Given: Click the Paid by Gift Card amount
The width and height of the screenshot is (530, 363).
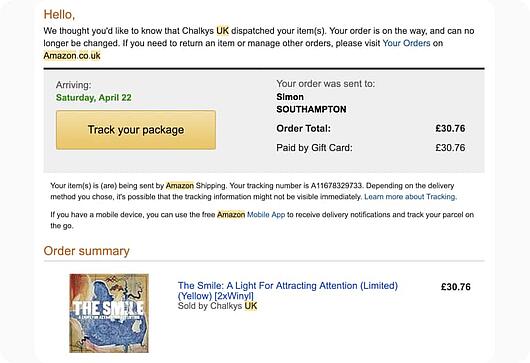Looking at the screenshot, I should click(x=450, y=148).
